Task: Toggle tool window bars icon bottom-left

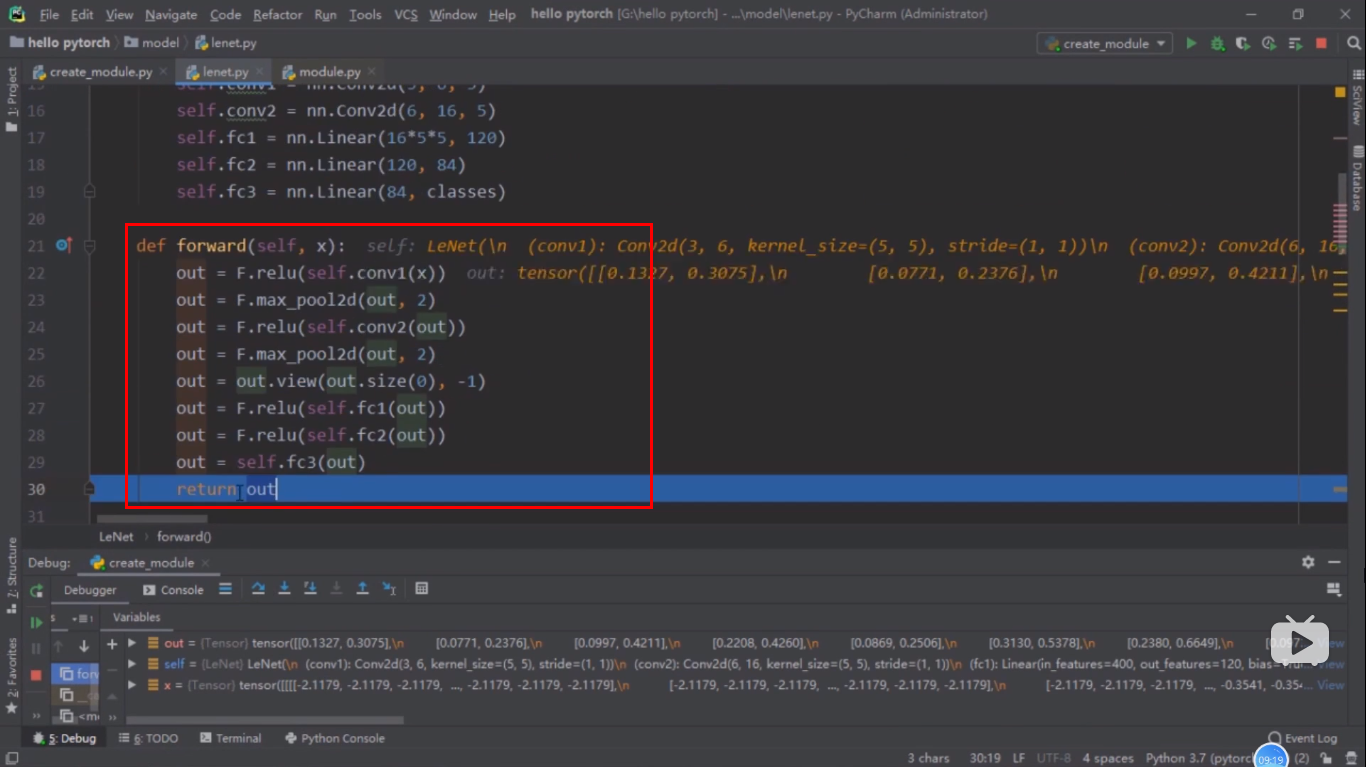Action: point(11,758)
